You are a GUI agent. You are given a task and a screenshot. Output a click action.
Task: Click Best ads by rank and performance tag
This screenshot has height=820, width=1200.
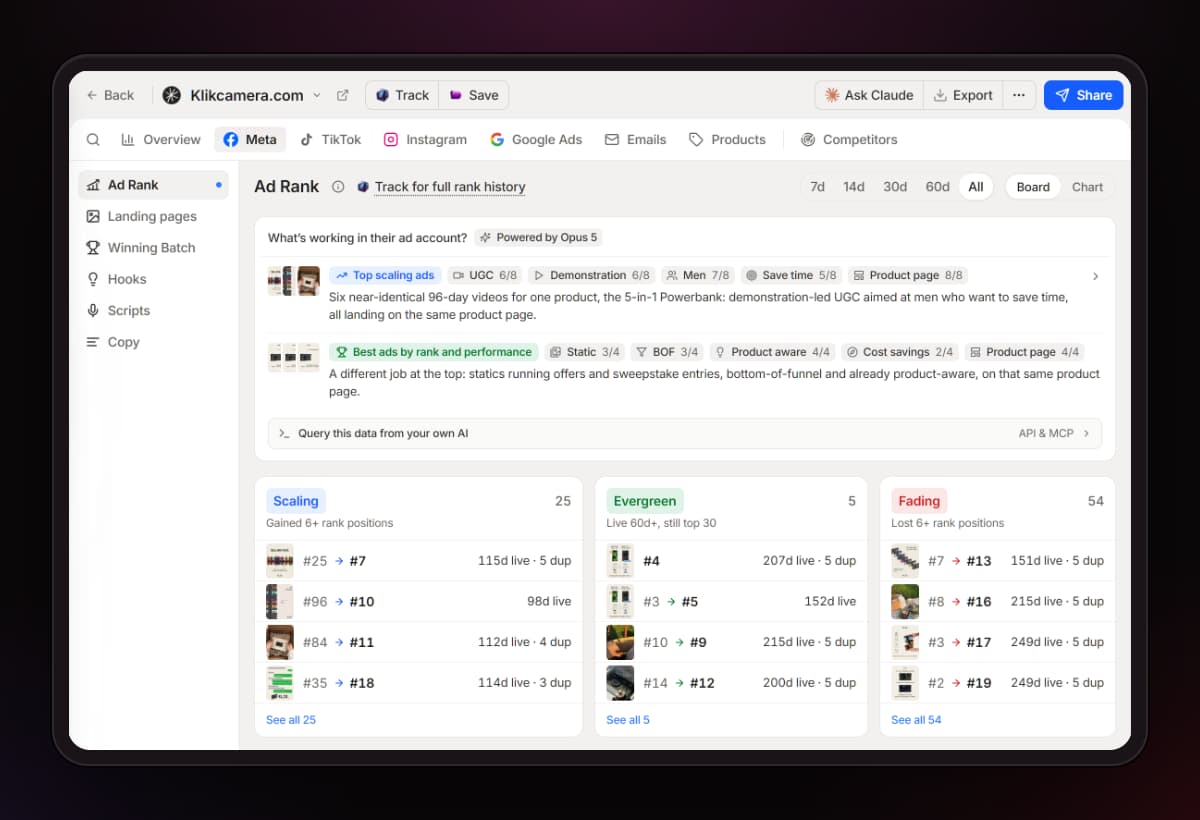pos(433,352)
